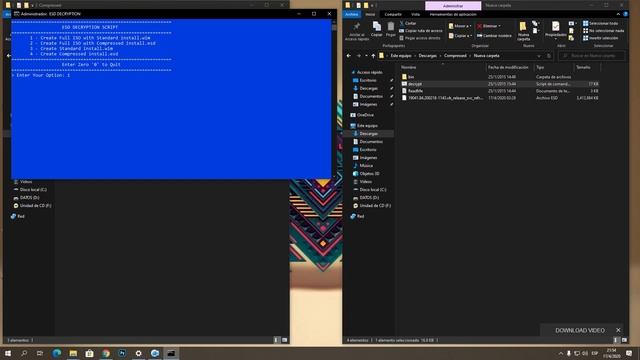The image size is (640, 360).
Task: Click Descargas in the address breadcrumb
Action: (427, 56)
